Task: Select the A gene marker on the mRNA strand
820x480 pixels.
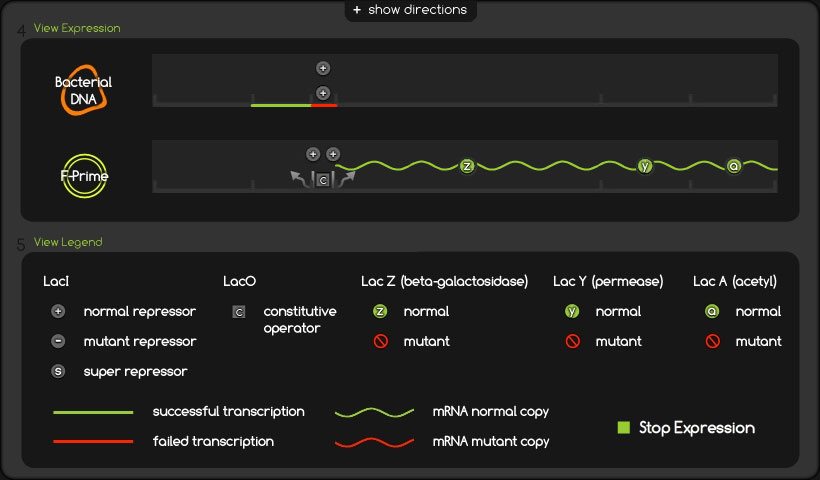Action: [734, 166]
